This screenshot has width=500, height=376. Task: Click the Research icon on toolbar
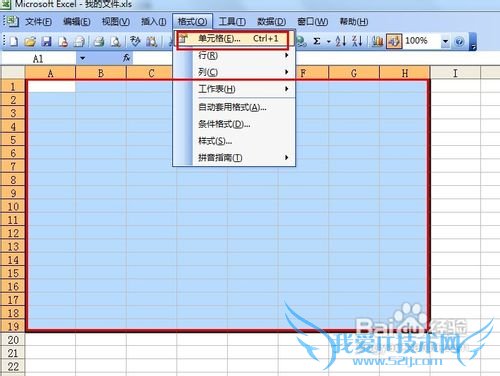coord(152,42)
